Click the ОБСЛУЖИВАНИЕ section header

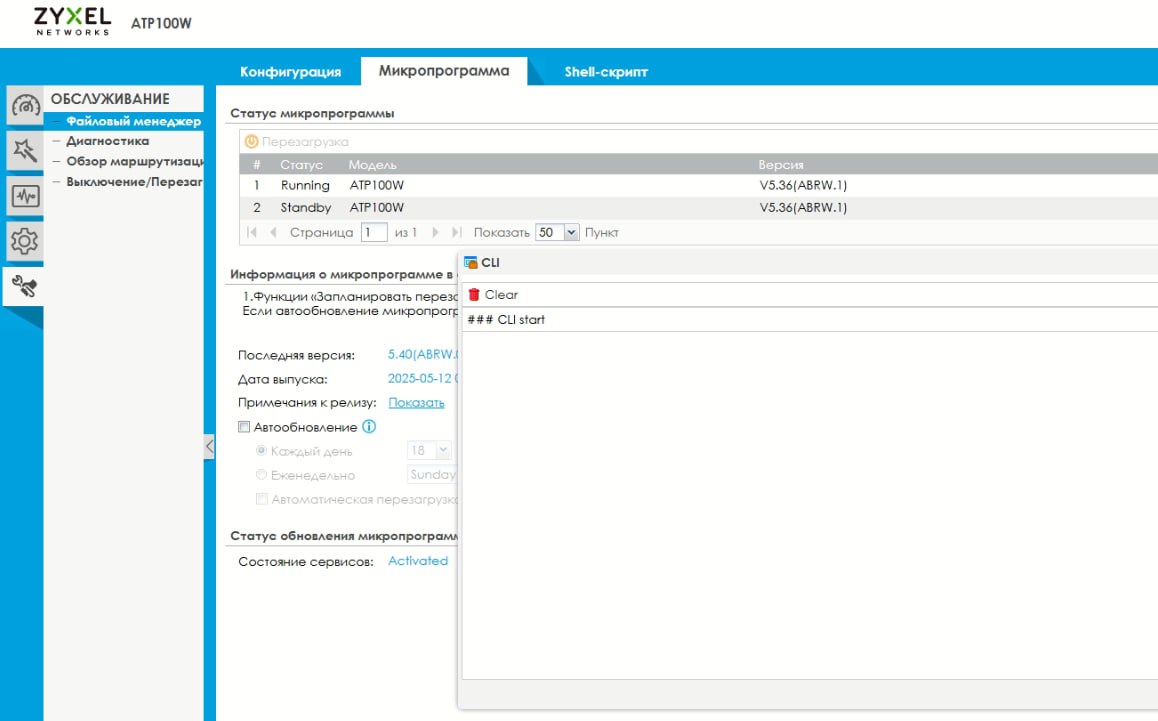[110, 99]
